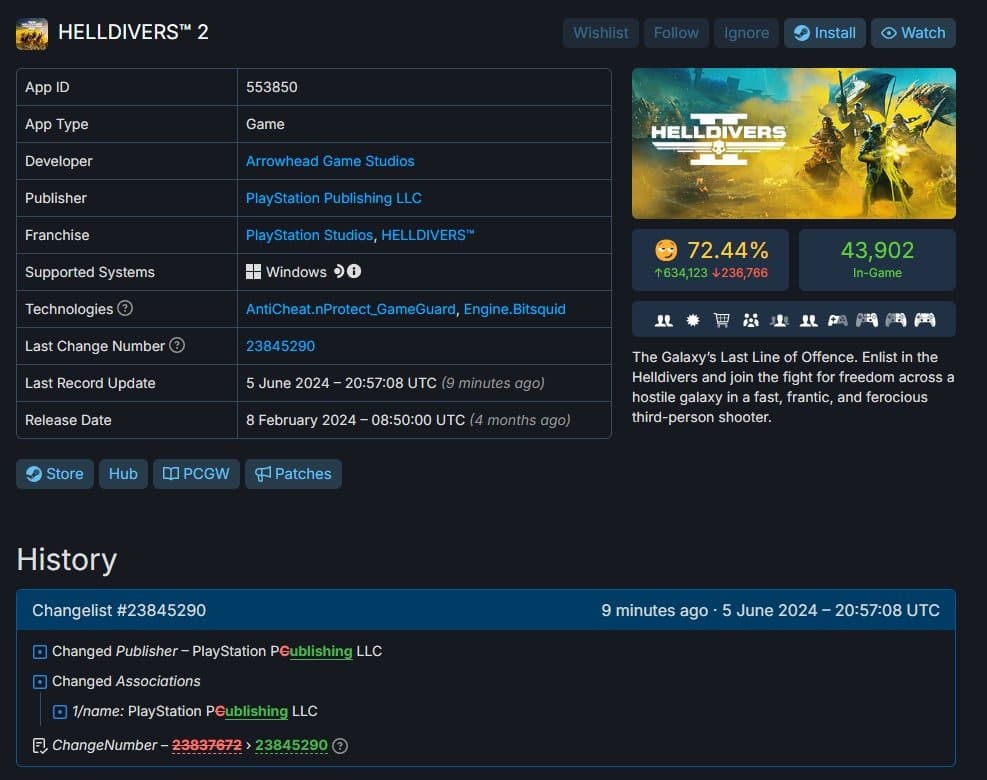Open Changelist #23845290 header link
987x780 pixels.
(x=119, y=610)
